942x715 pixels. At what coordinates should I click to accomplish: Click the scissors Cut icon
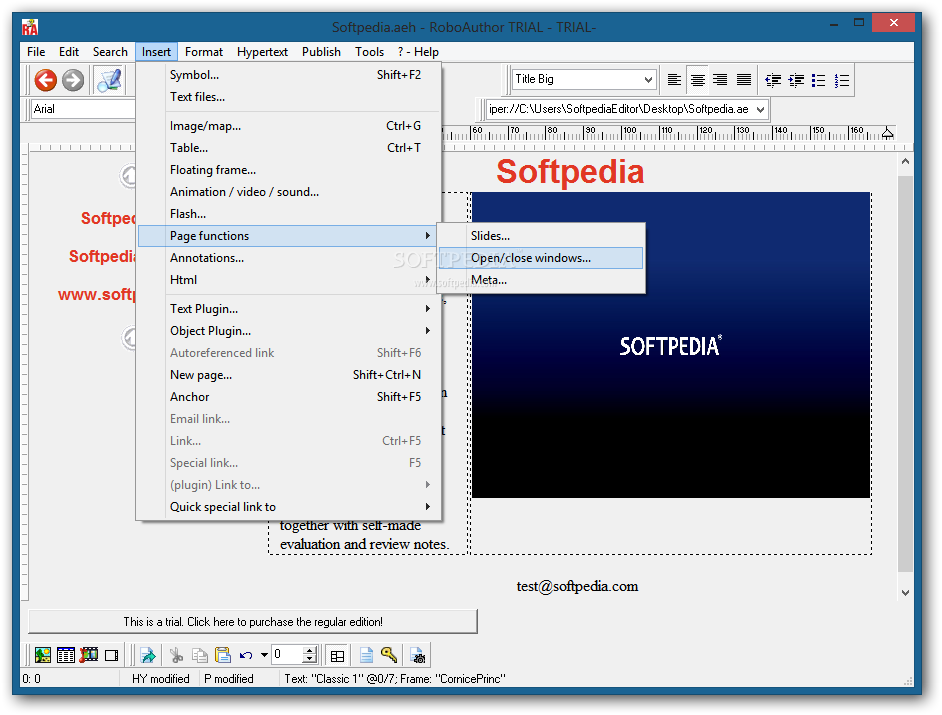coord(176,655)
